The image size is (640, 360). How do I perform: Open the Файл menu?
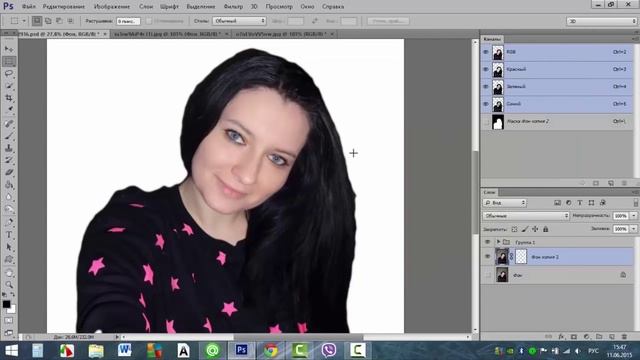click(x=28, y=7)
